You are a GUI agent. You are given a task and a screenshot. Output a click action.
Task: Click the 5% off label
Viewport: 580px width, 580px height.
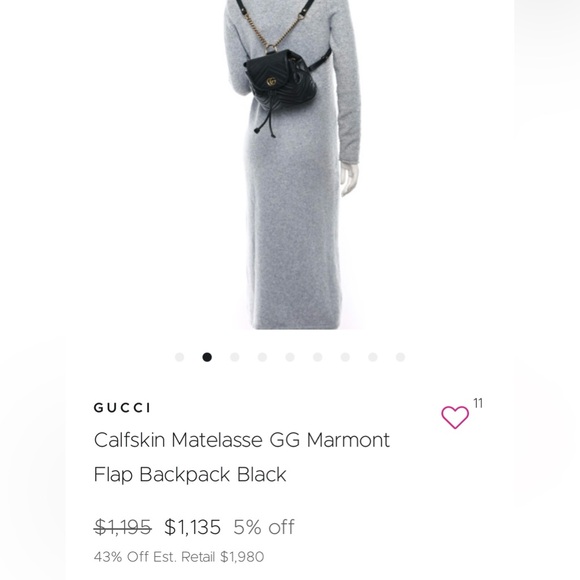pyautogui.click(x=264, y=527)
